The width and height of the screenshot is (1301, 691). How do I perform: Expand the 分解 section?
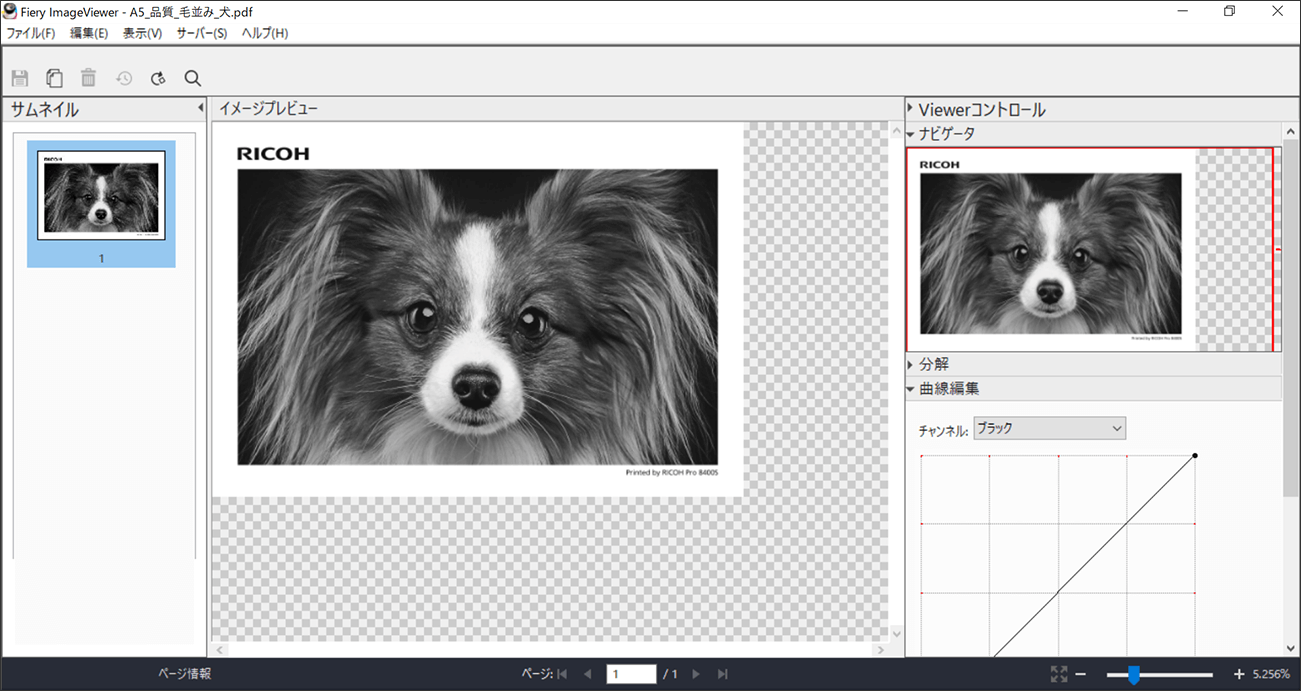click(910, 364)
